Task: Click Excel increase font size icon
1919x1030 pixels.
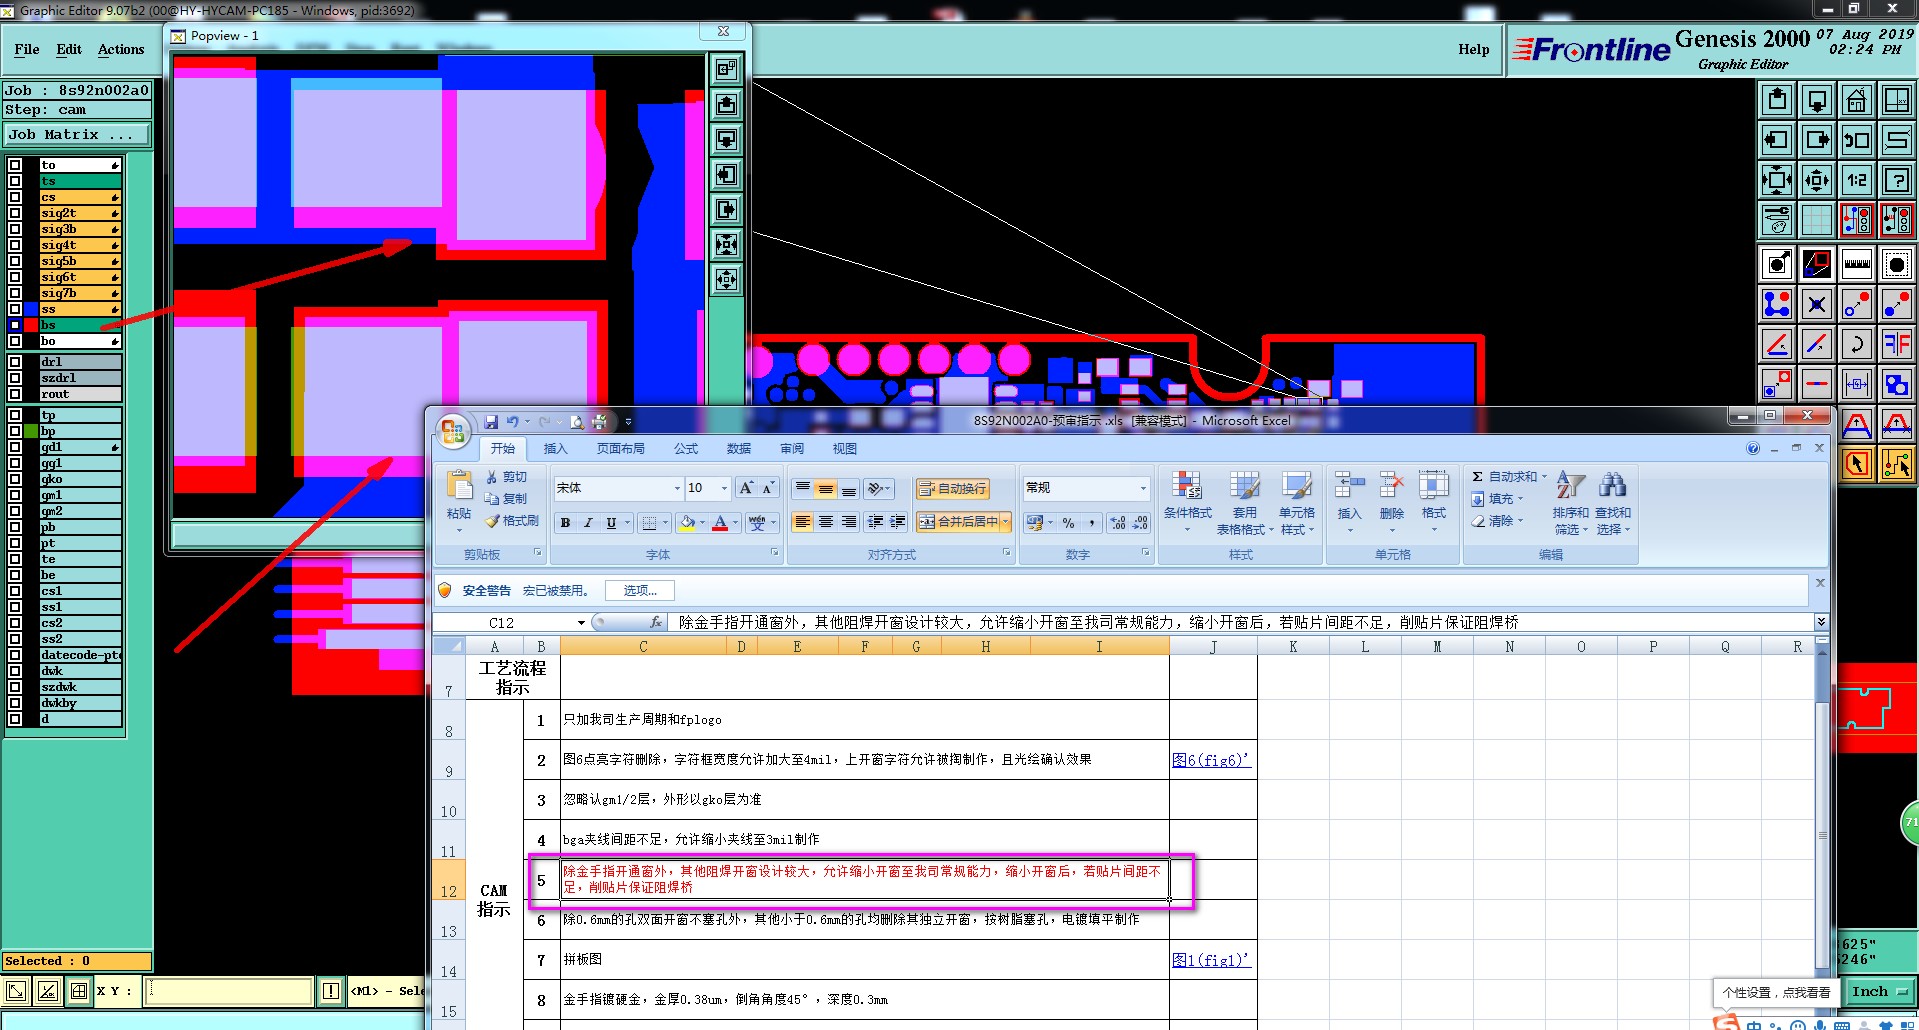Action: [x=746, y=488]
